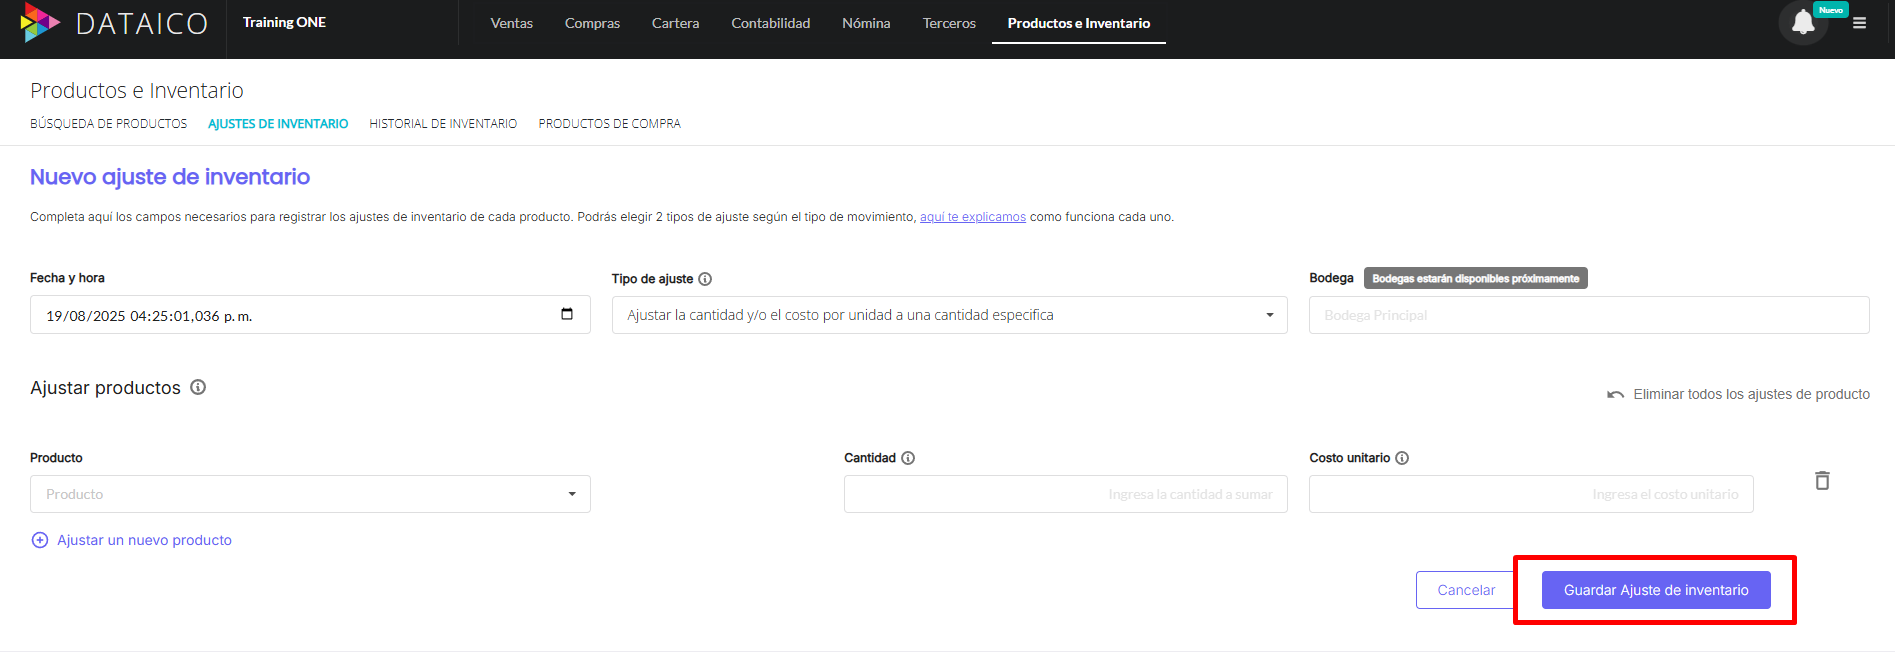This screenshot has height=652, width=1895.
Task: Click info icon beside Tipo de ajuste
Action: (705, 279)
